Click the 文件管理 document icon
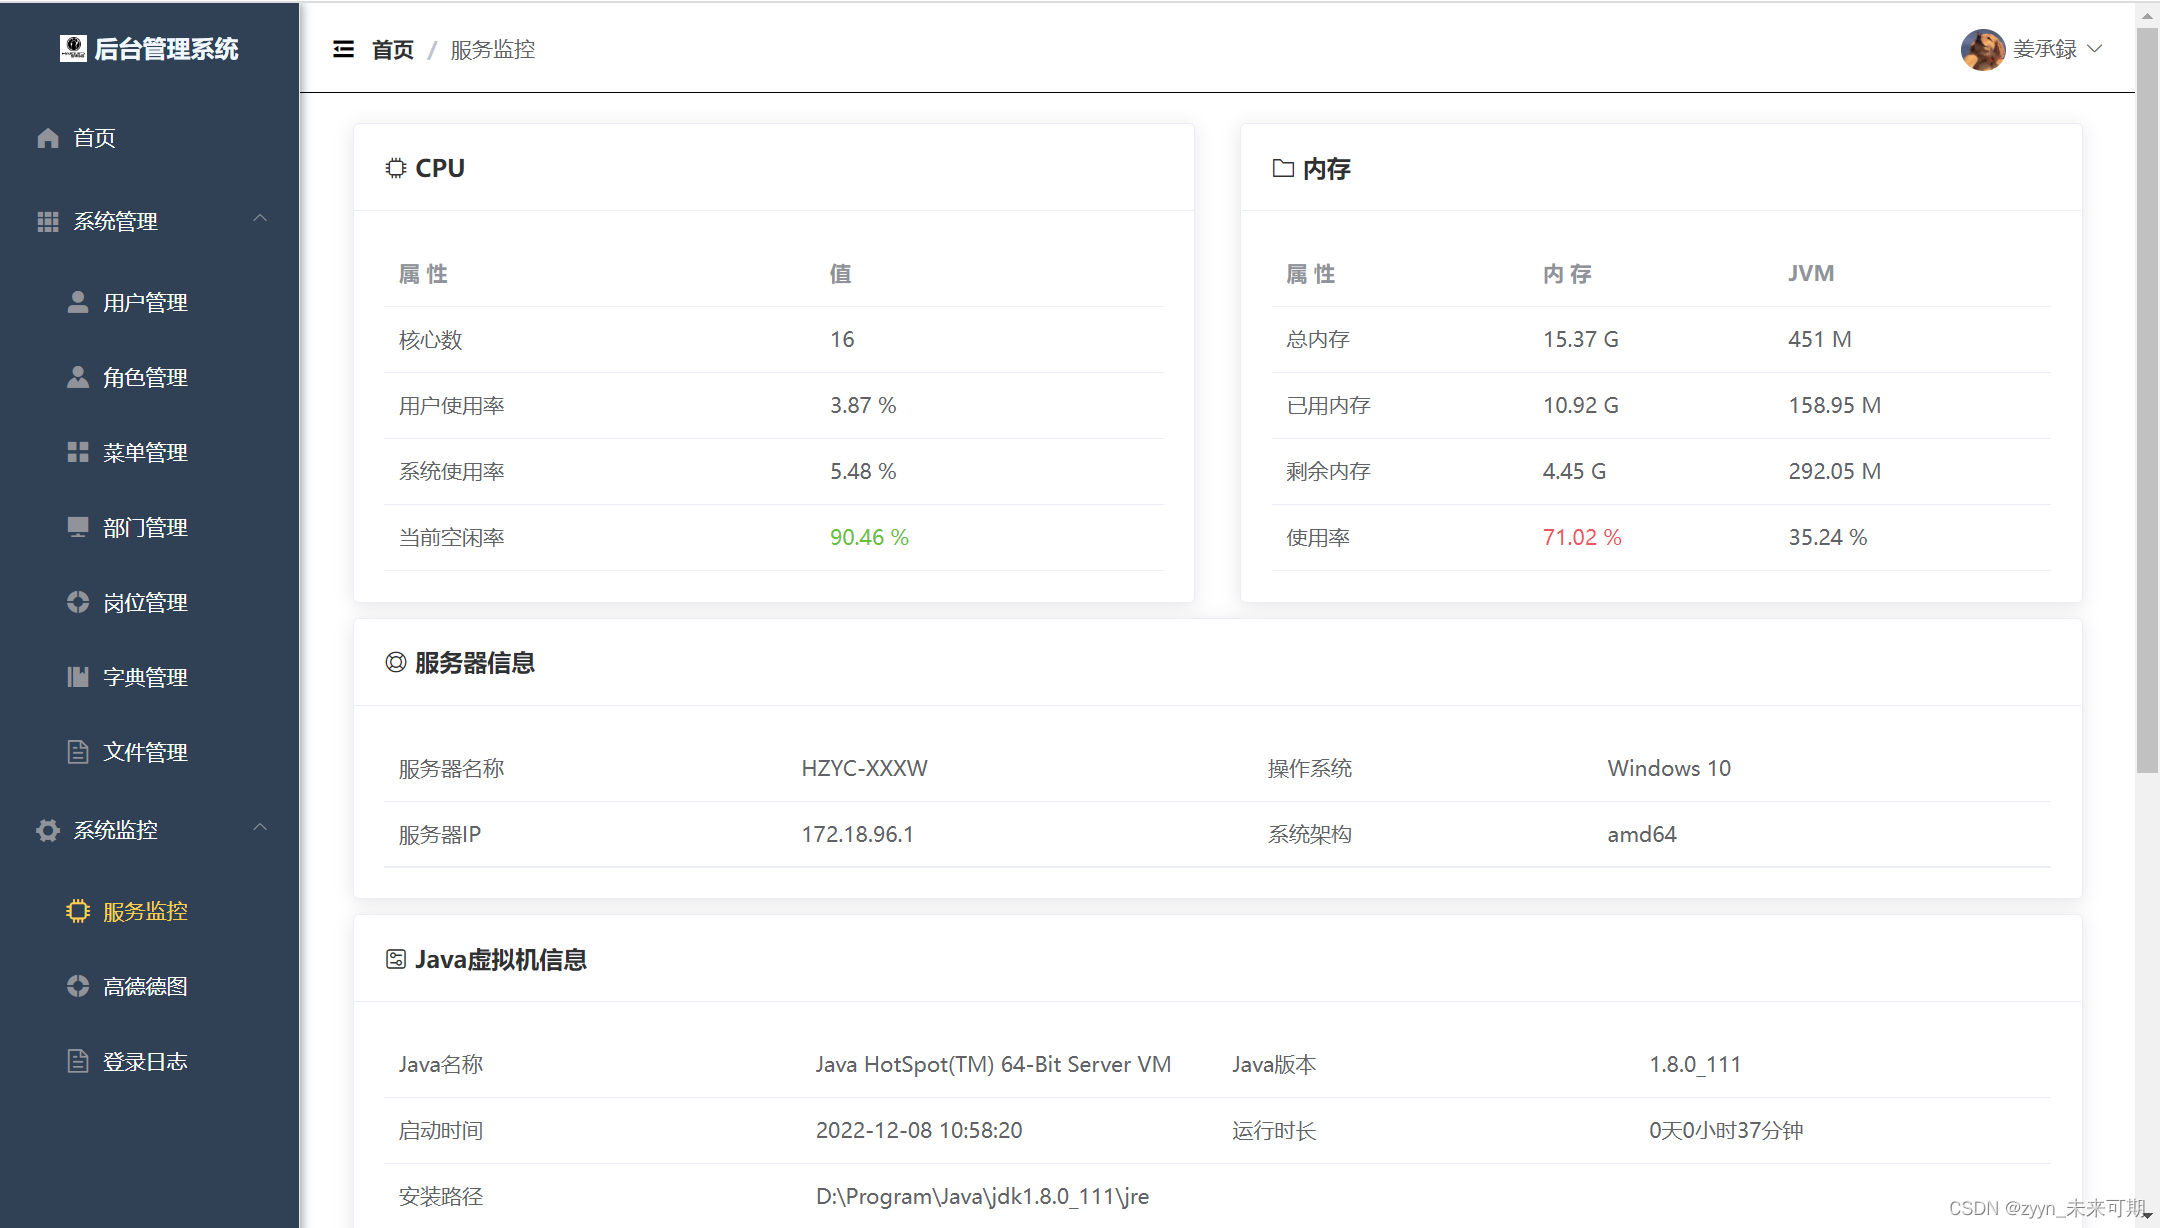 coord(78,752)
